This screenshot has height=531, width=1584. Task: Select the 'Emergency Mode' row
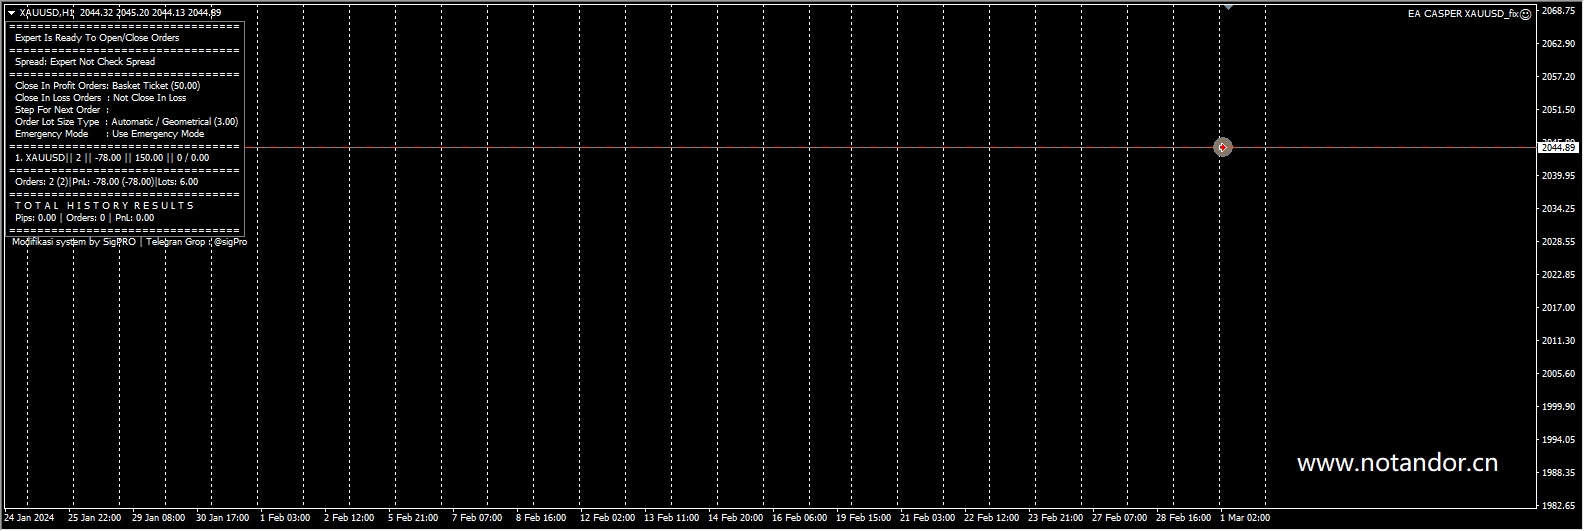click(x=109, y=134)
